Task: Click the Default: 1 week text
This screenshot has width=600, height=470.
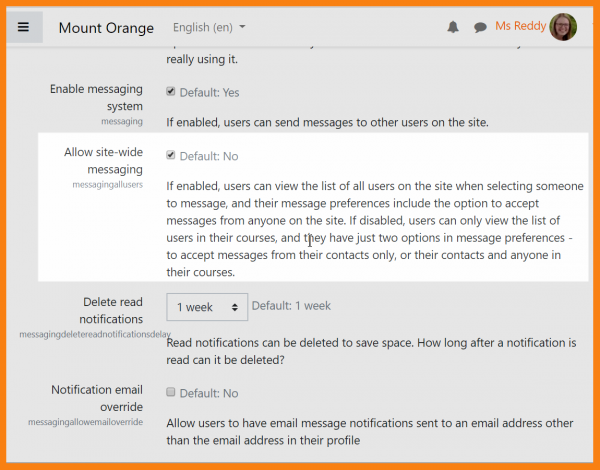Action: coord(291,305)
